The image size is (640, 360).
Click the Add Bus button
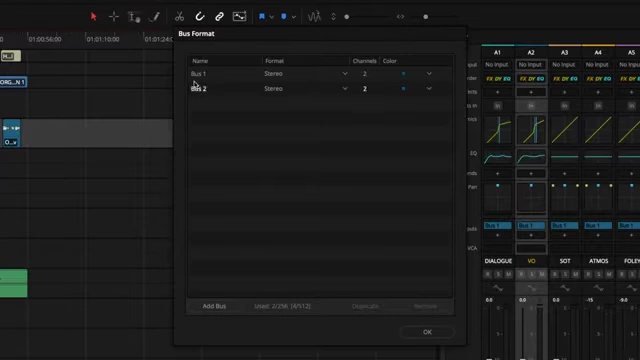(x=214, y=306)
